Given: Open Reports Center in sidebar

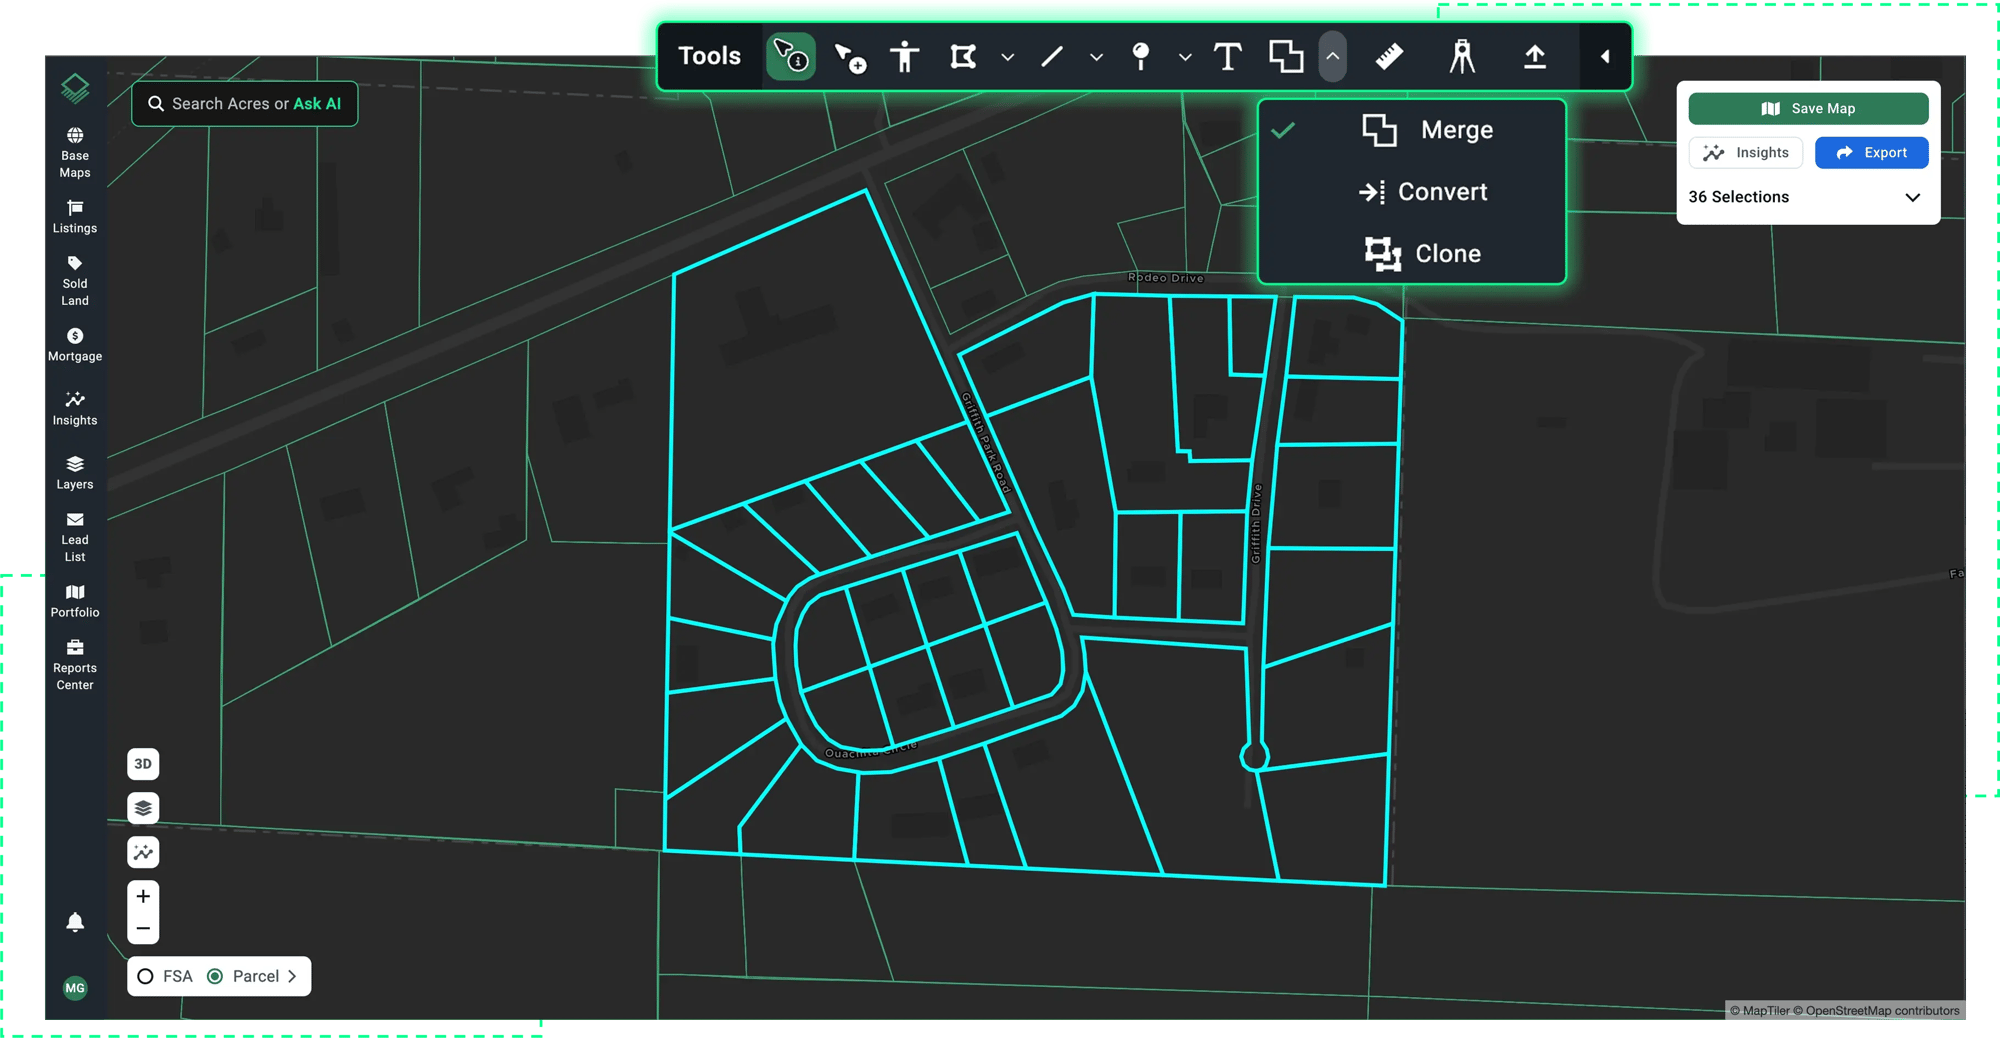Looking at the screenshot, I should pyautogui.click(x=75, y=665).
